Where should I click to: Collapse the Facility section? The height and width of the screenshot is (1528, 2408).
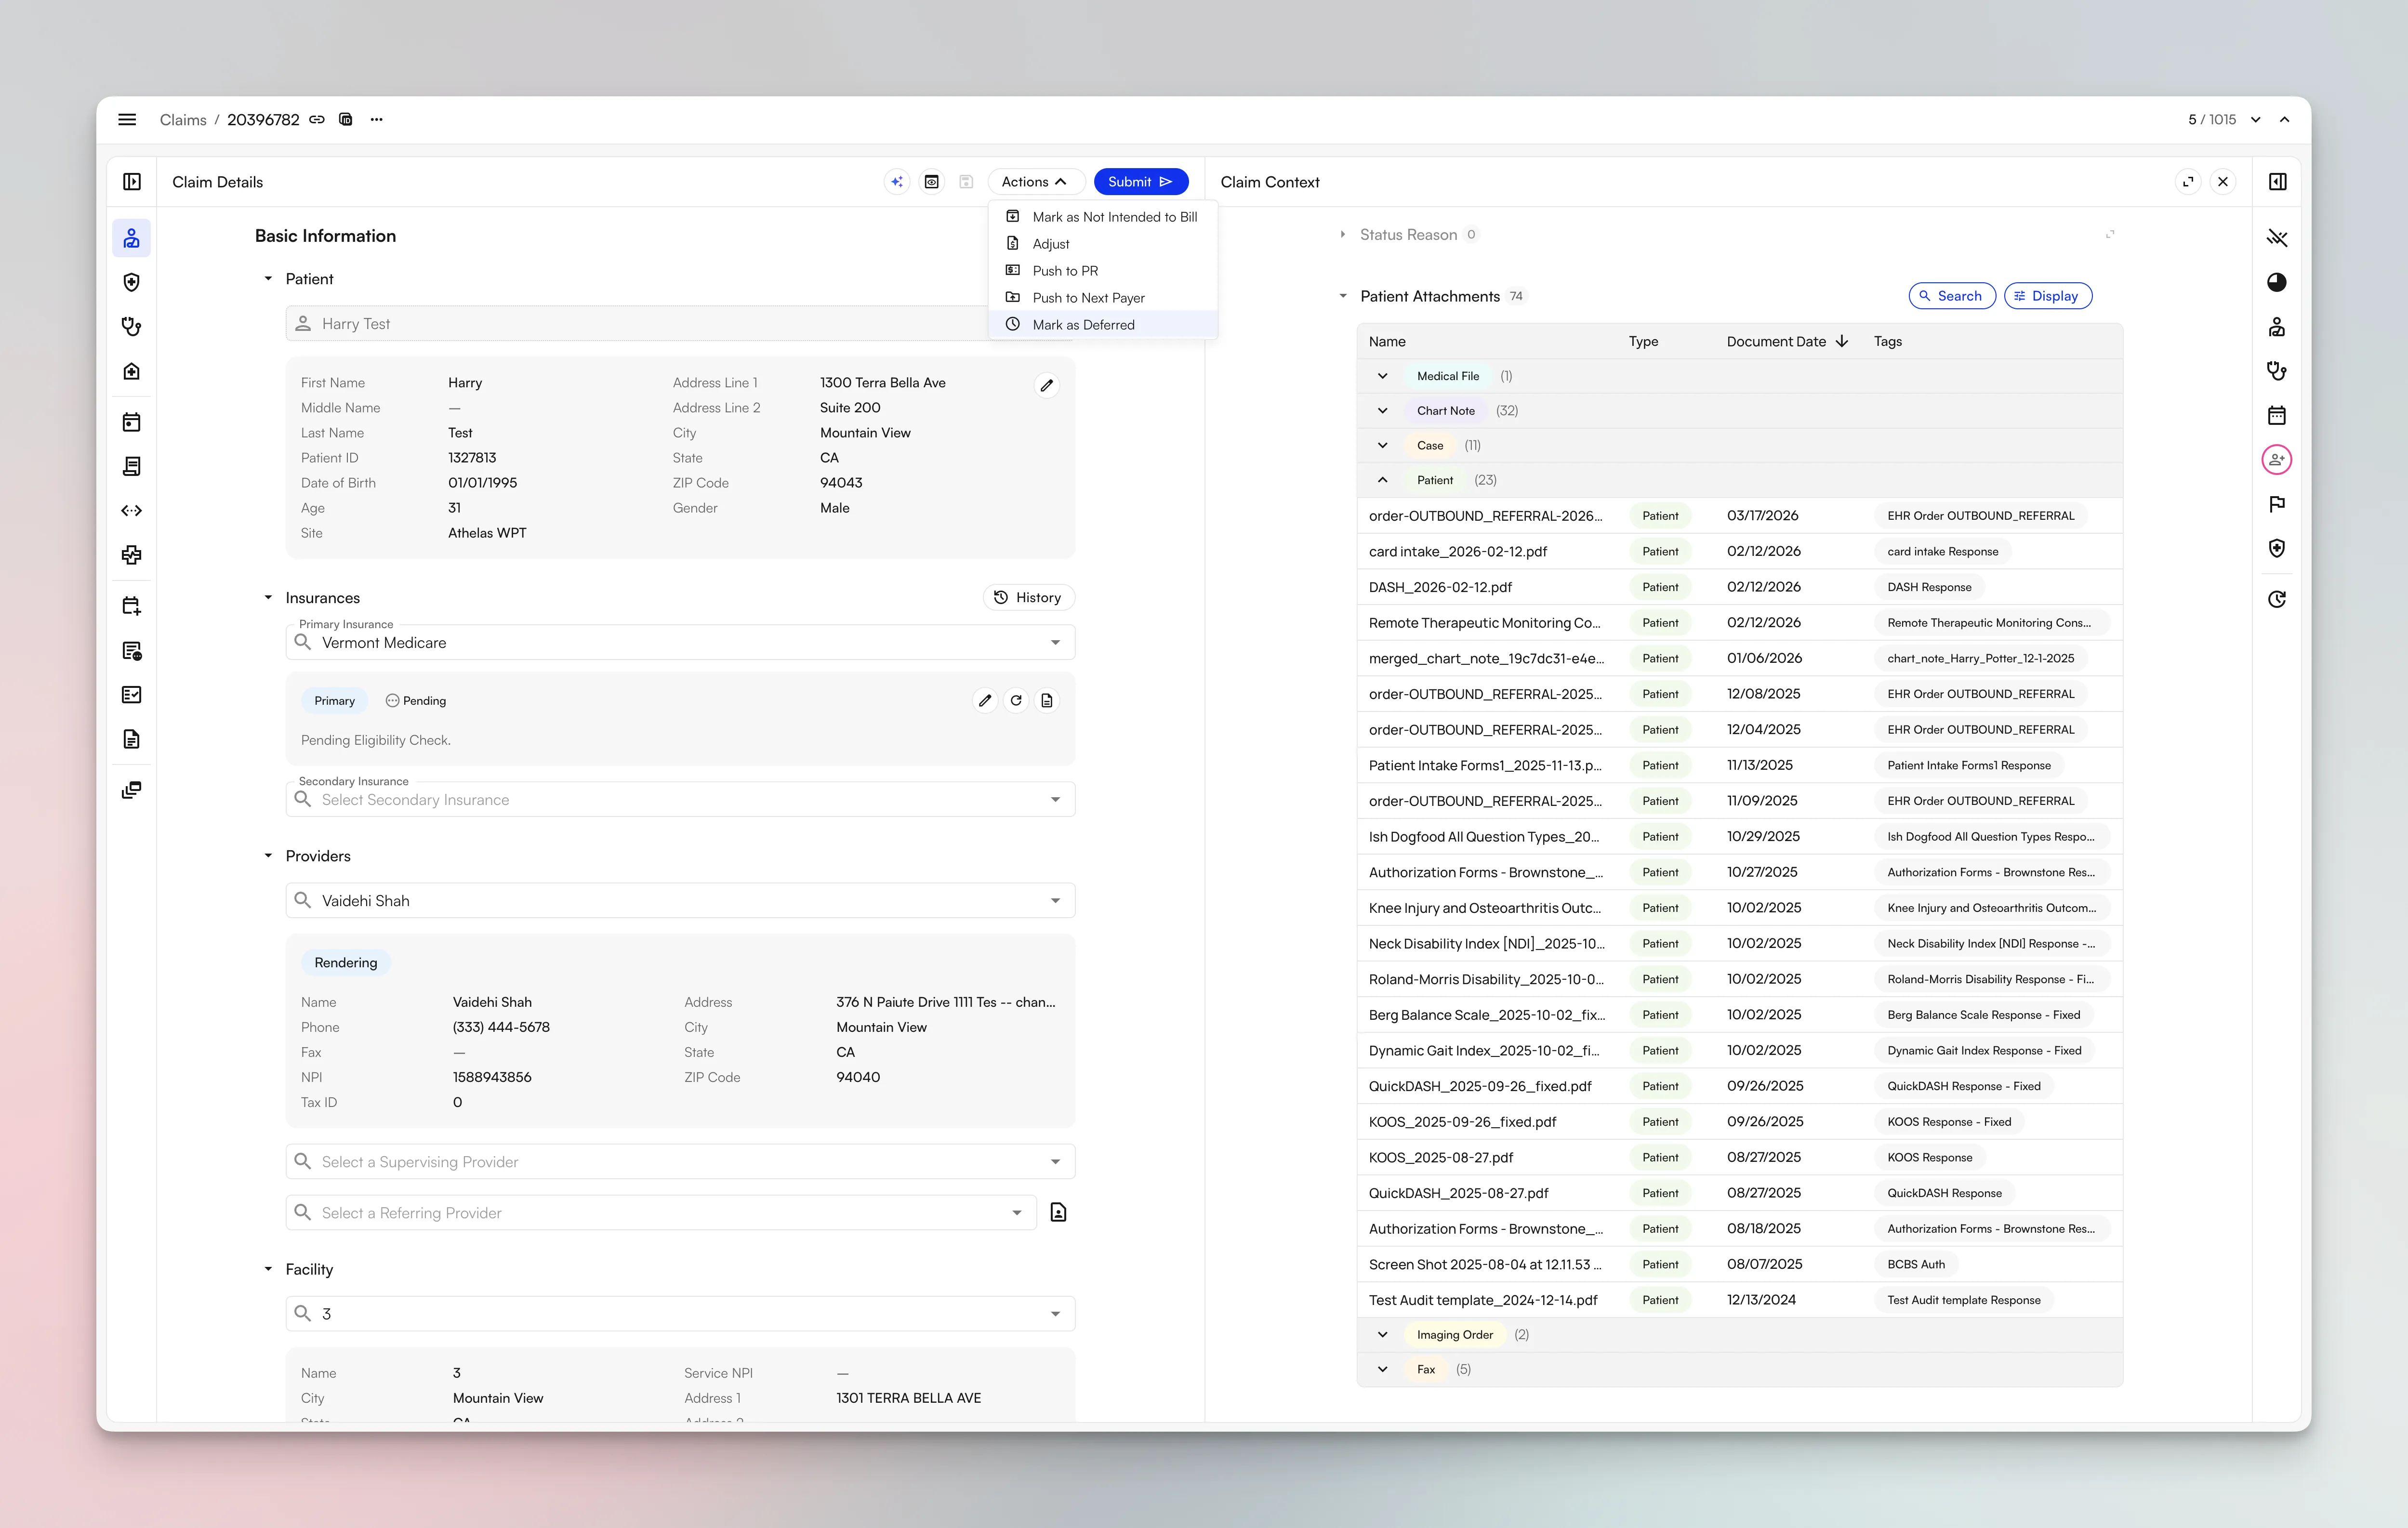268,1269
